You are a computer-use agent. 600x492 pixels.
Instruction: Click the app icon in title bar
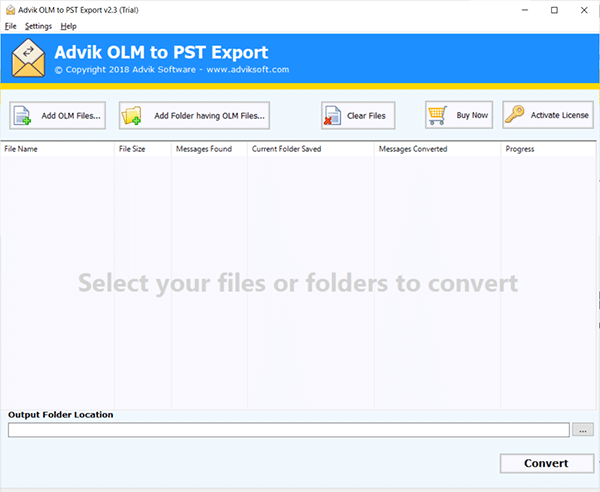click(x=10, y=10)
